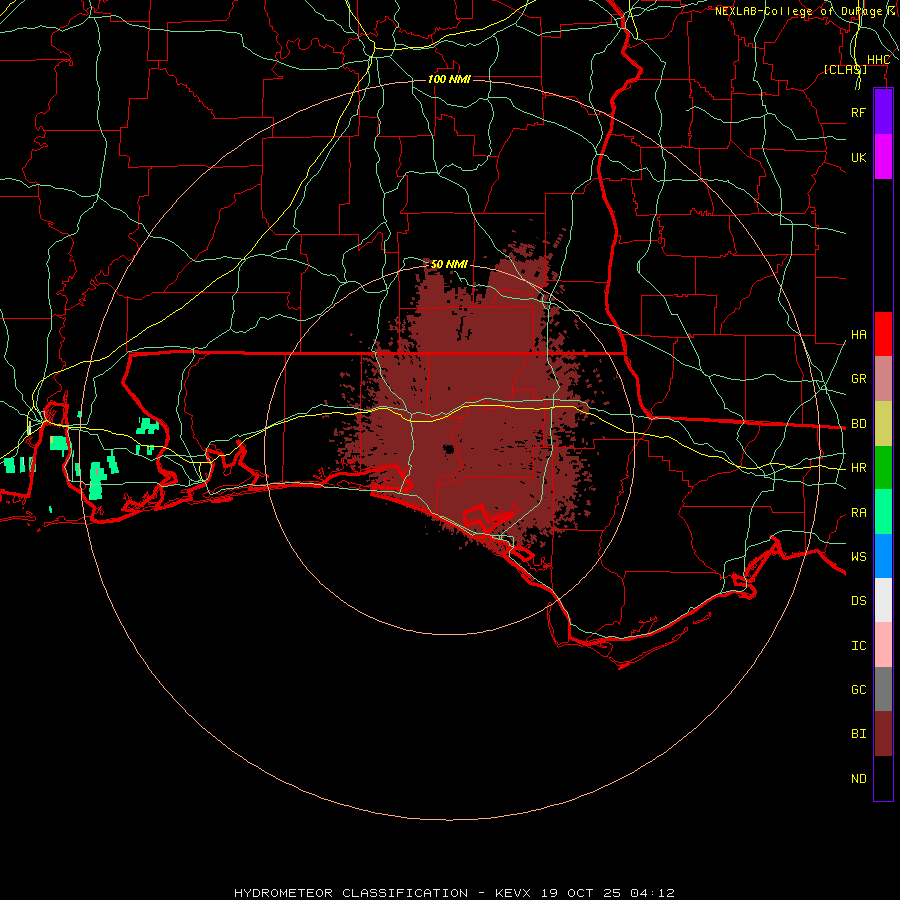Select the GC gray legend swatch
This screenshot has height=900, width=900.
point(883,689)
